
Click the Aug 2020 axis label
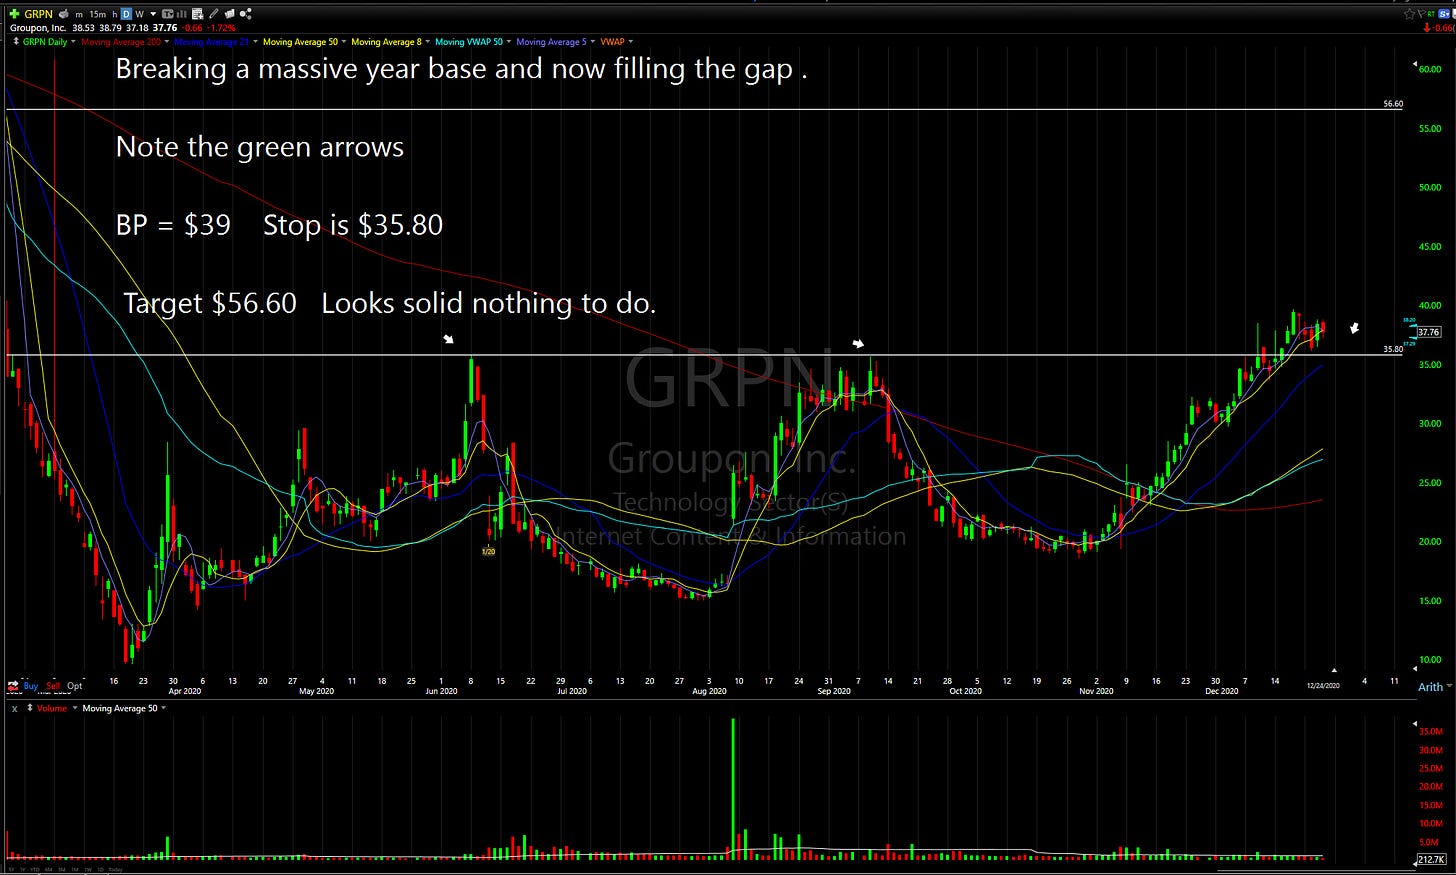pos(709,691)
